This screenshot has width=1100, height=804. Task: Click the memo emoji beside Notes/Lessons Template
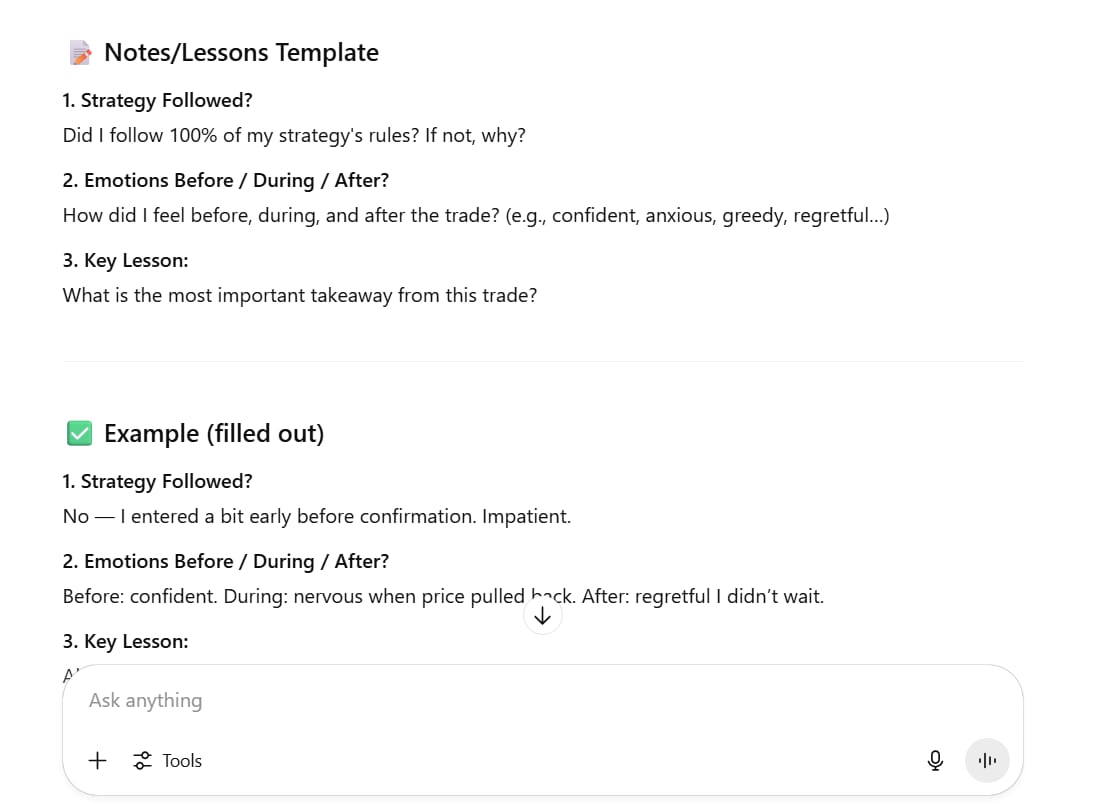[80, 53]
